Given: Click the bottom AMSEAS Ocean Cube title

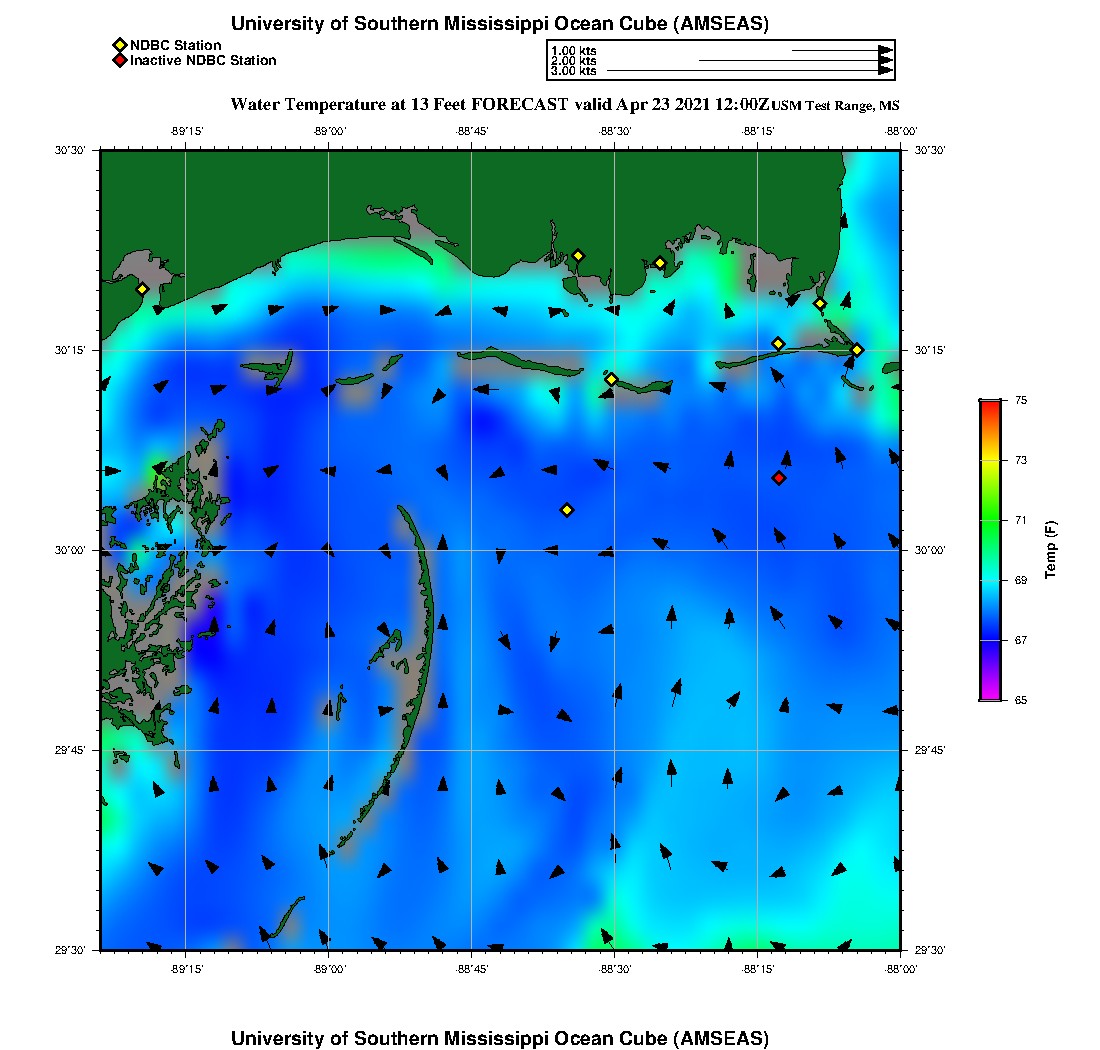Looking at the screenshot, I should [x=500, y=1038].
